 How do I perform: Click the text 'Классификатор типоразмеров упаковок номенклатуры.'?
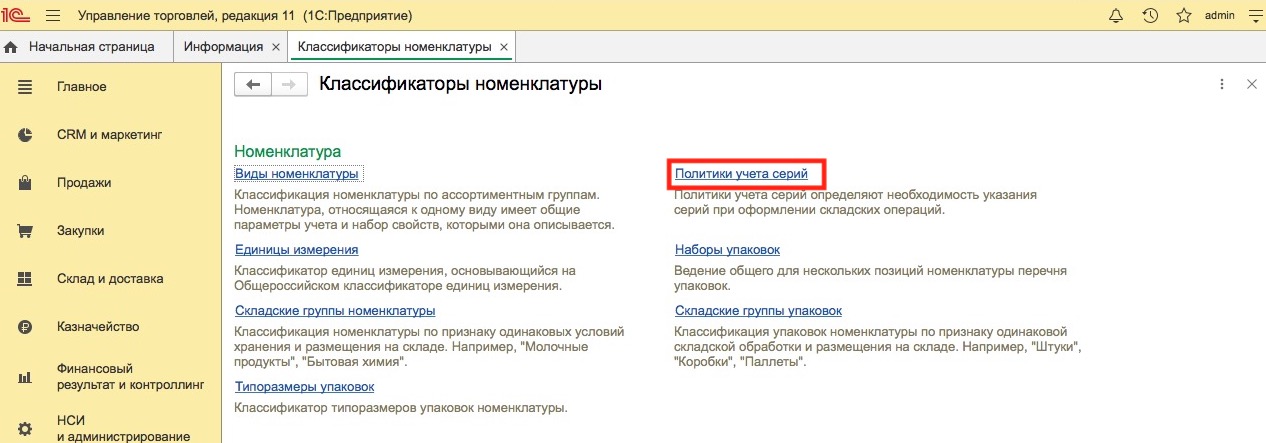click(401, 407)
